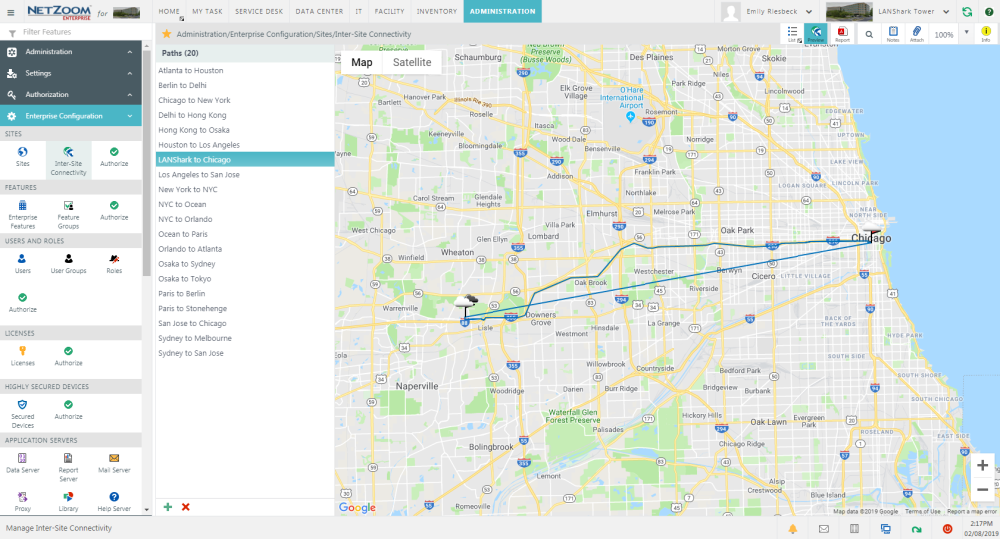Click the search magnifier icon
This screenshot has width=1000, height=539.
tap(869, 34)
